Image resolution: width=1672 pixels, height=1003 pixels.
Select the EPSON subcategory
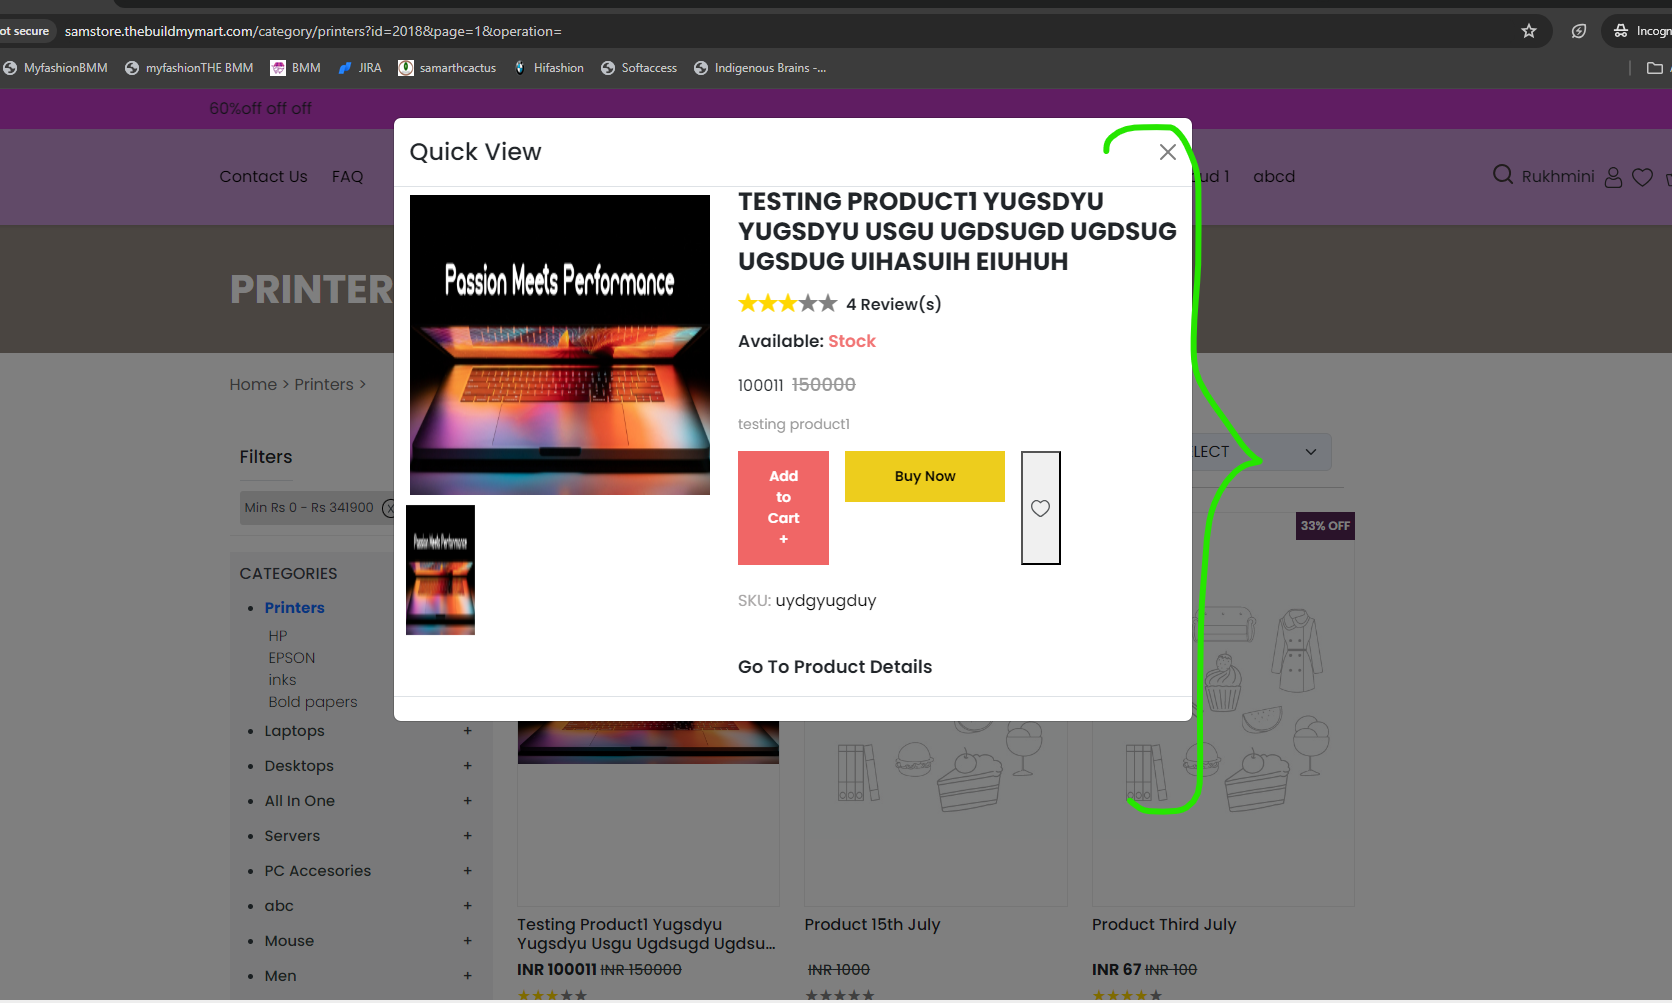292,658
